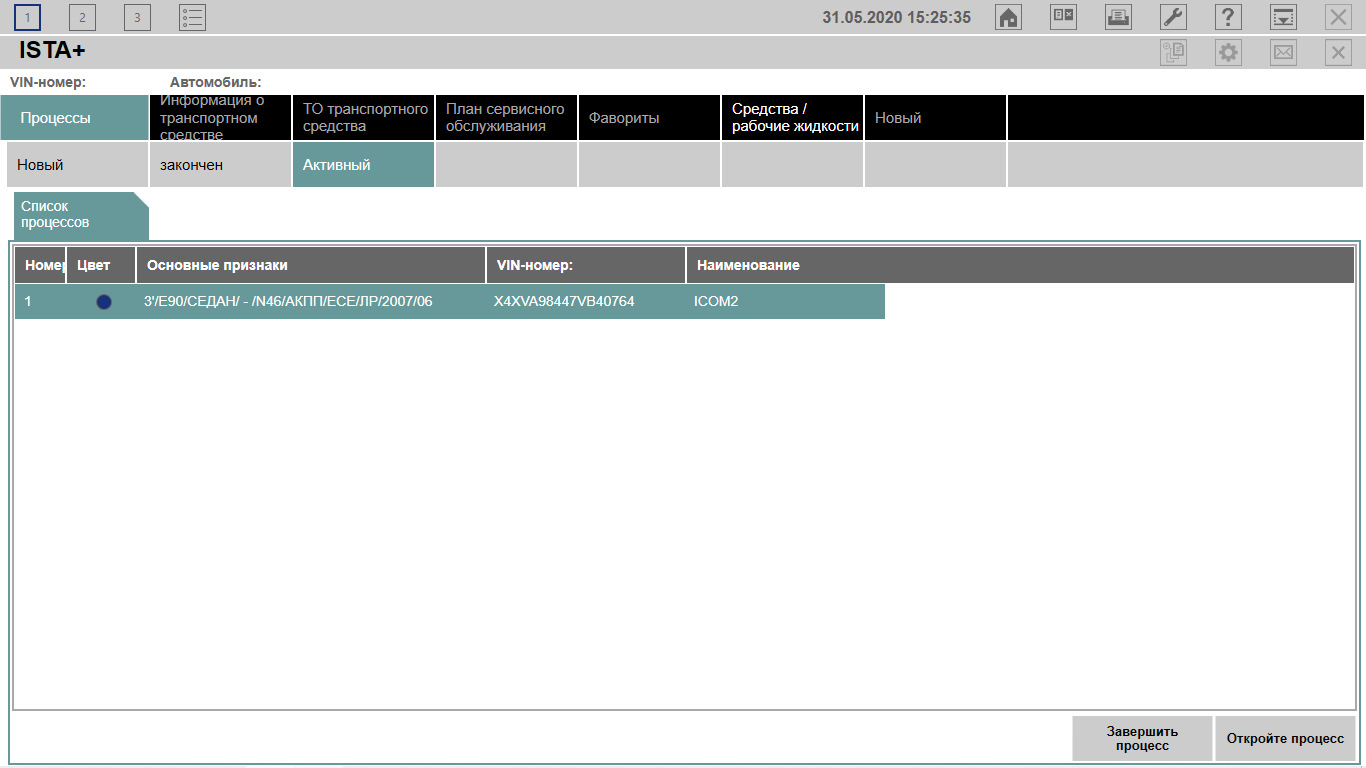Screen dimensions: 1366x768
Task: Sort by the Номер column header
Action: pos(40,265)
